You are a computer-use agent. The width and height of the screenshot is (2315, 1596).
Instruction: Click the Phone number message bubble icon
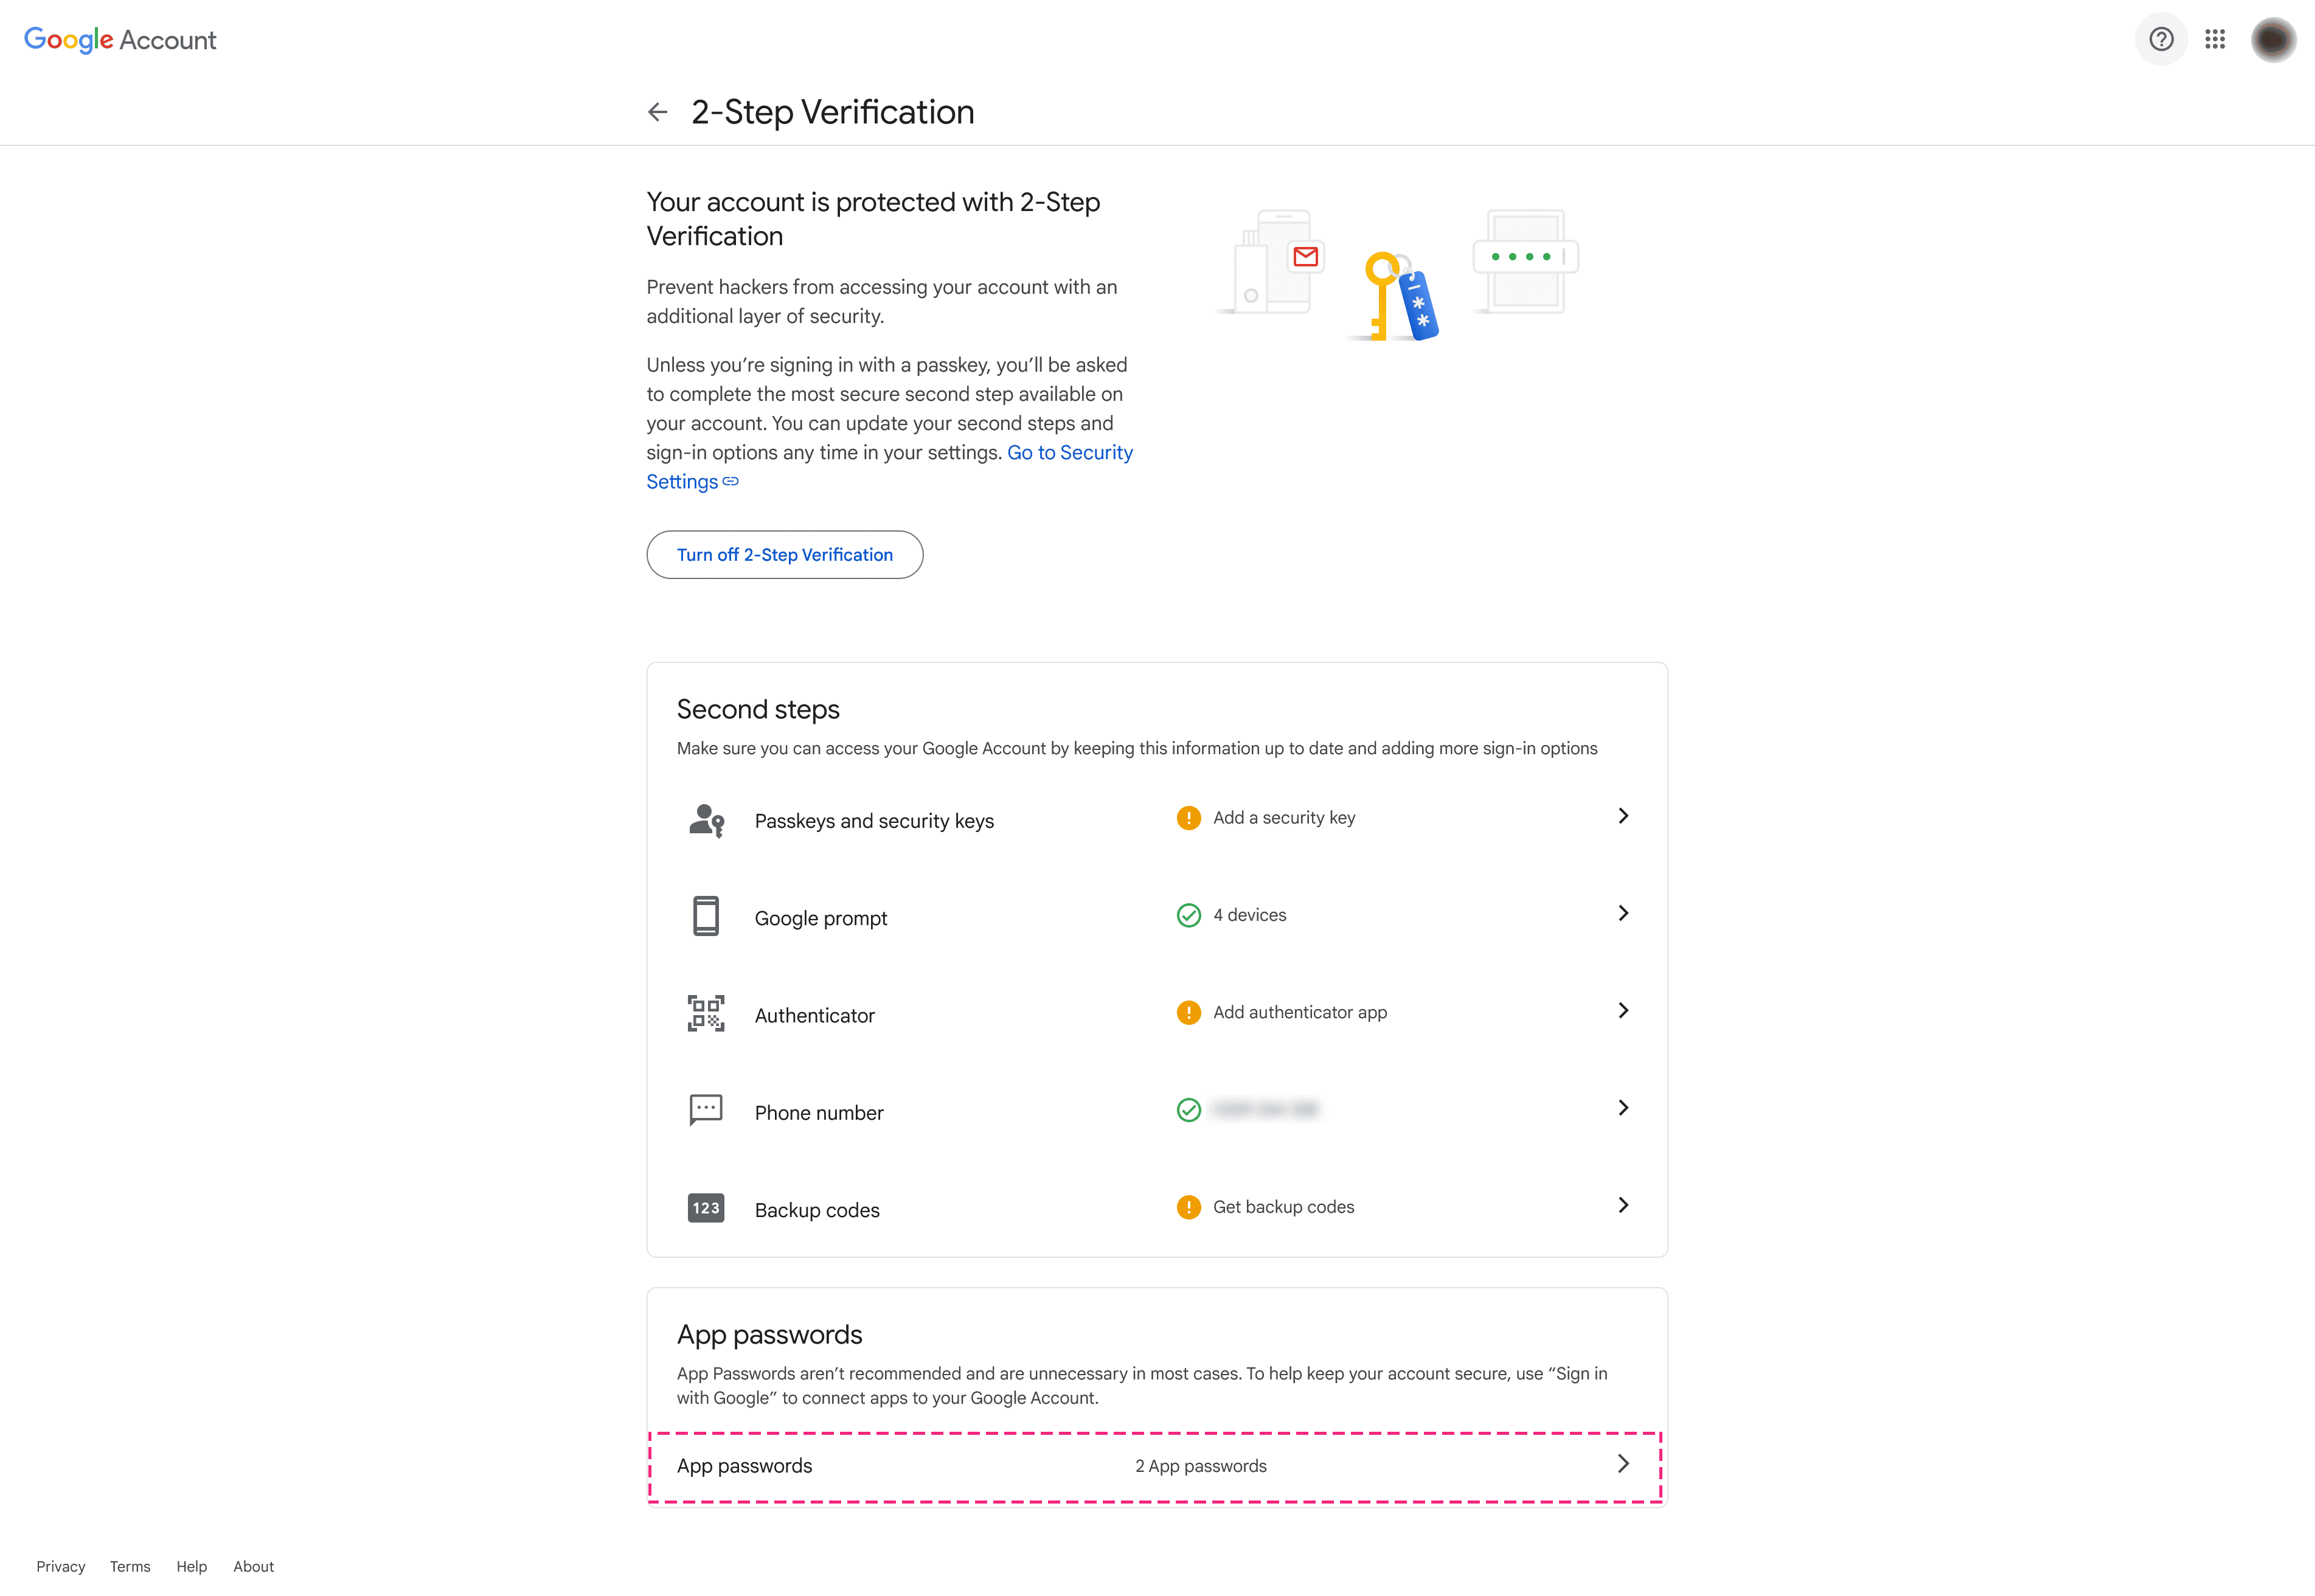(706, 1110)
